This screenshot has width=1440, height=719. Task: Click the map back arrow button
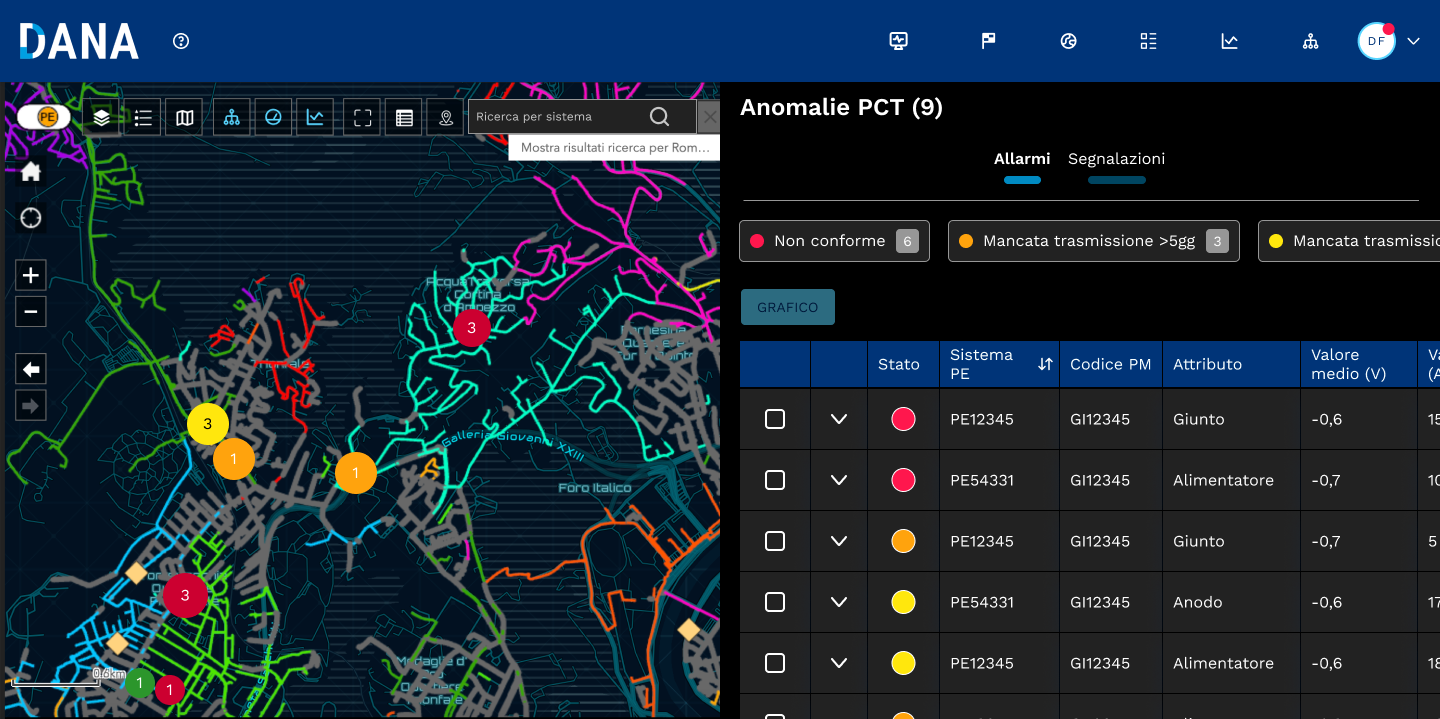pos(31,370)
